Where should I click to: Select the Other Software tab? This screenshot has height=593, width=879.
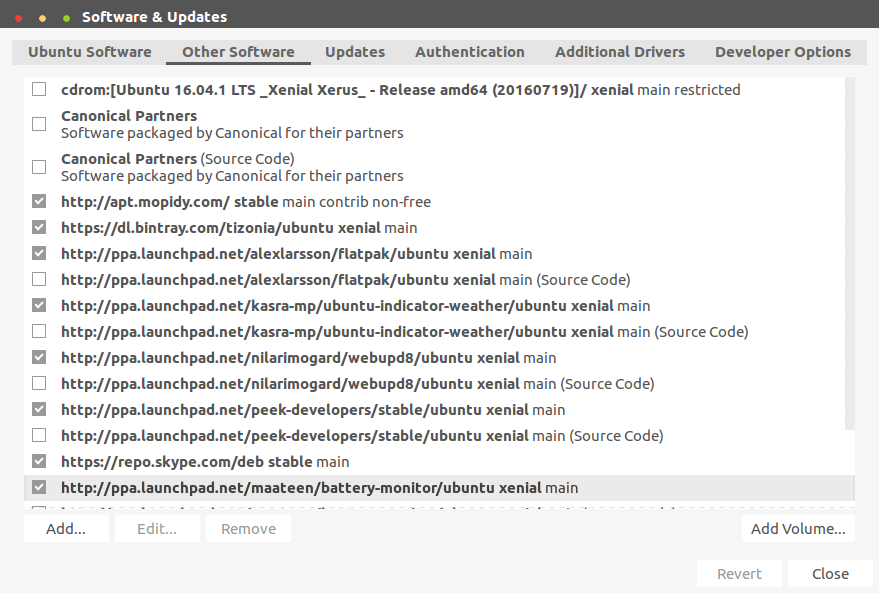point(238,52)
